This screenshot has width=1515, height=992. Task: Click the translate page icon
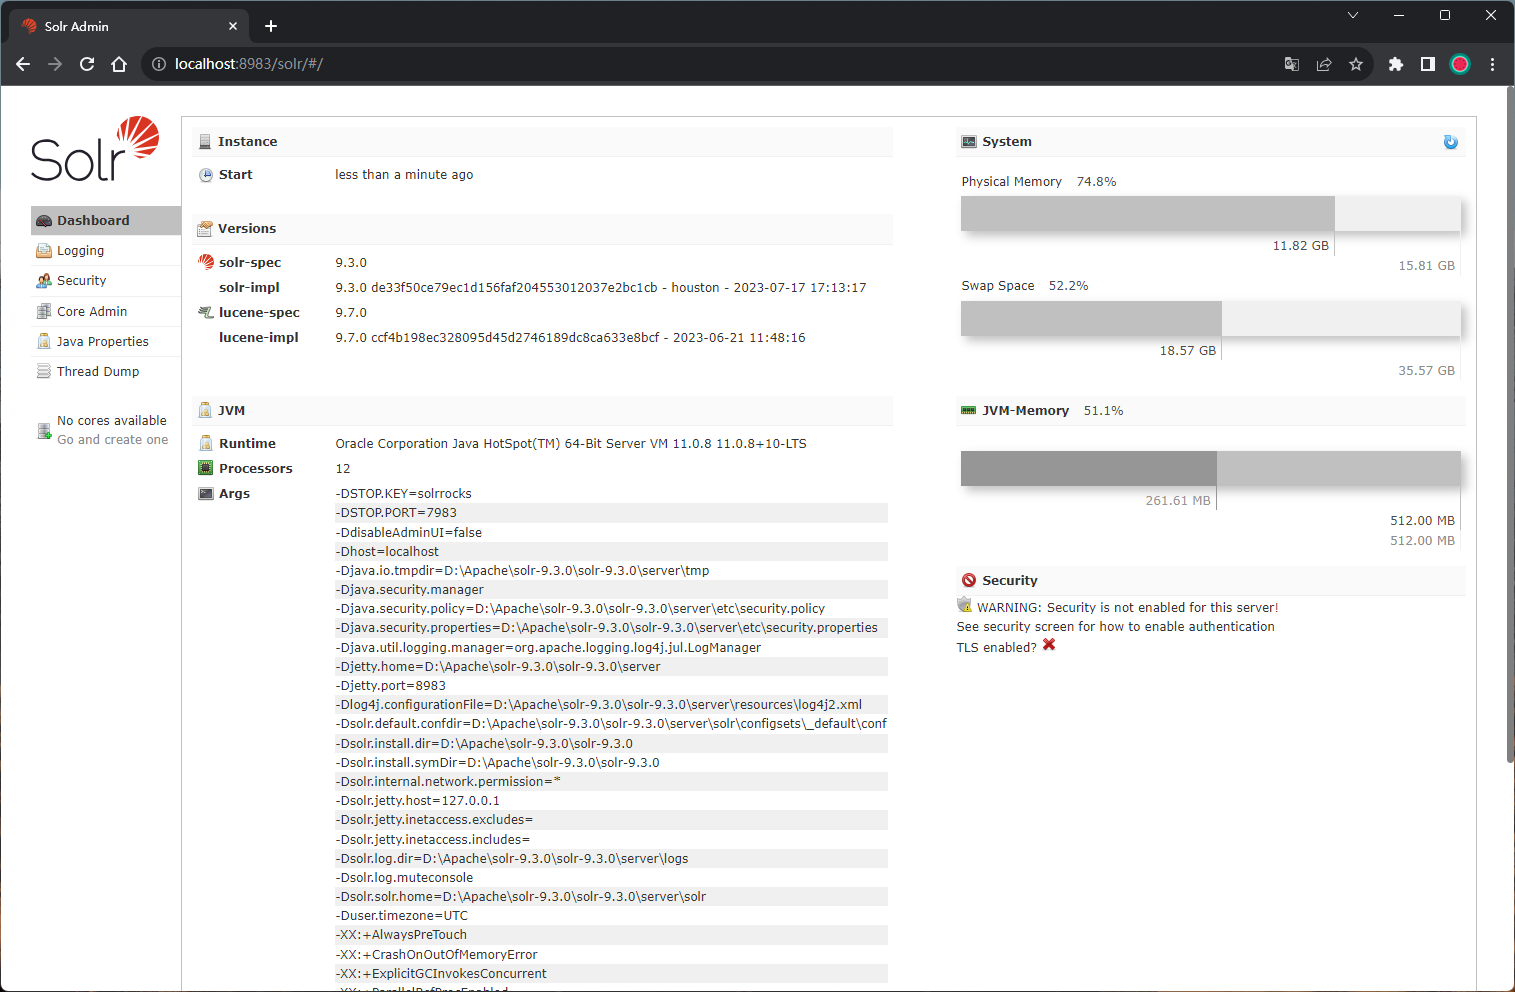[x=1292, y=64]
